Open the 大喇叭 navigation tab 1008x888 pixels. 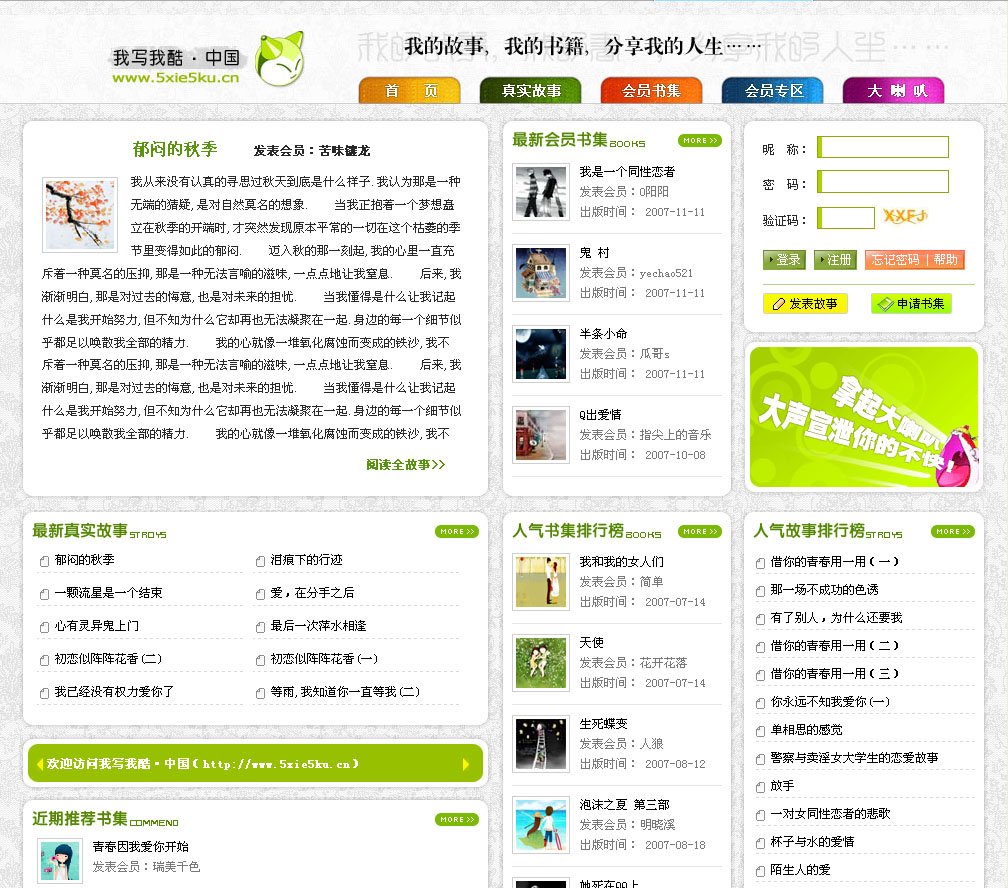pos(894,91)
